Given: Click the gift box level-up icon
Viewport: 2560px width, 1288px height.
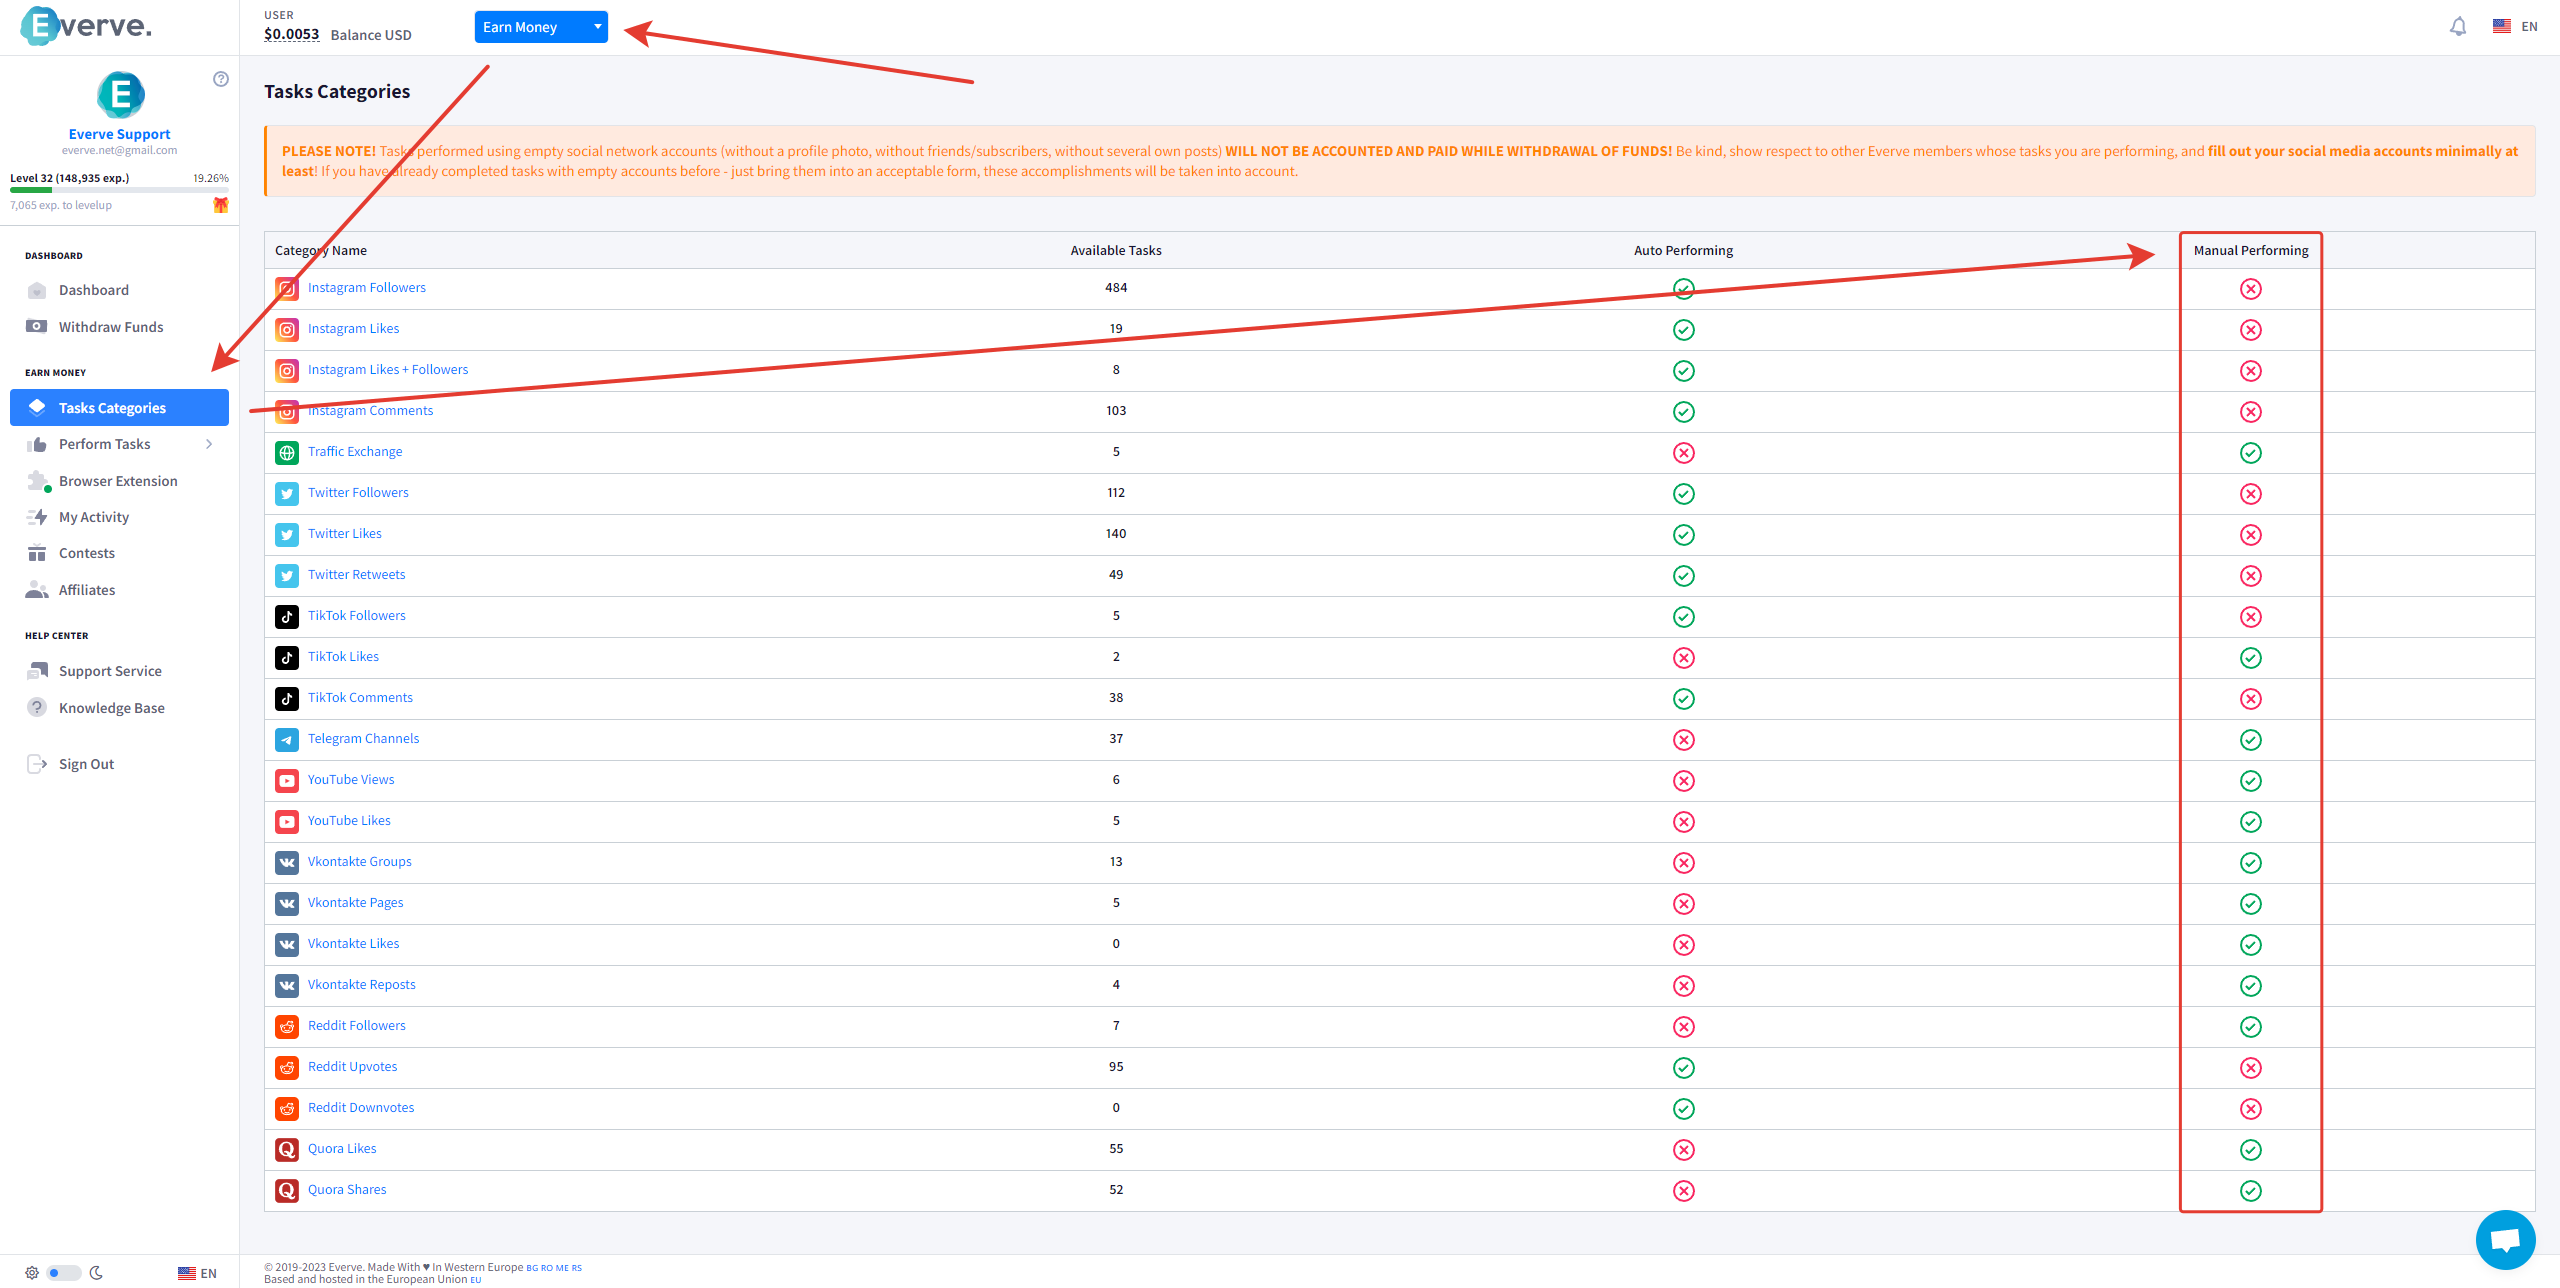Looking at the screenshot, I should click(221, 205).
